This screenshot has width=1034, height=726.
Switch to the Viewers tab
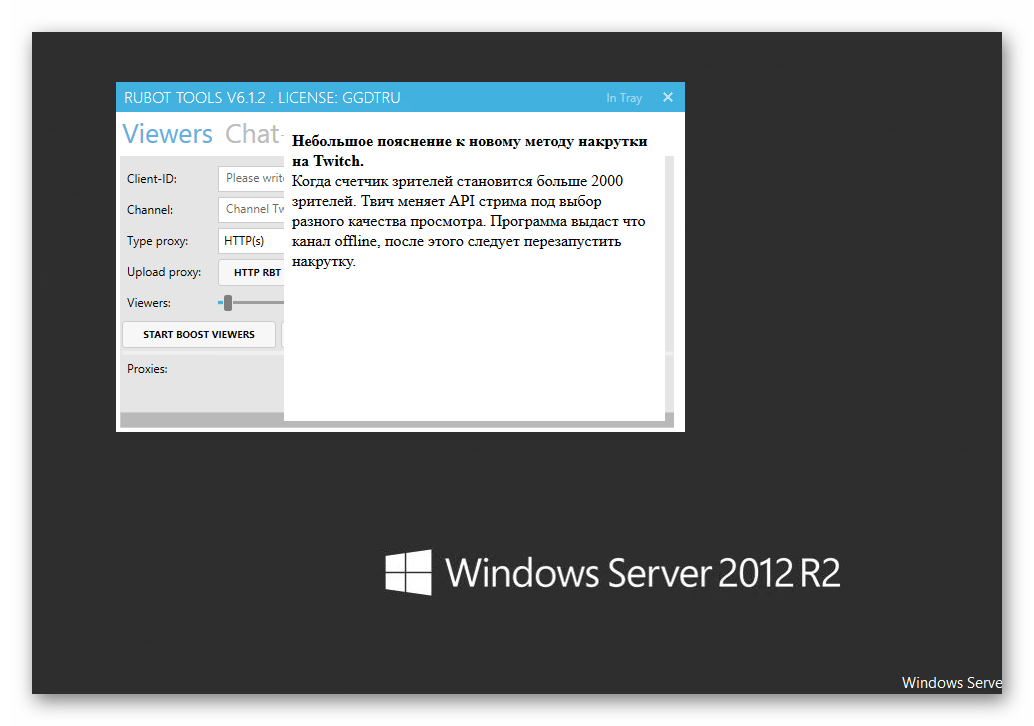point(167,134)
